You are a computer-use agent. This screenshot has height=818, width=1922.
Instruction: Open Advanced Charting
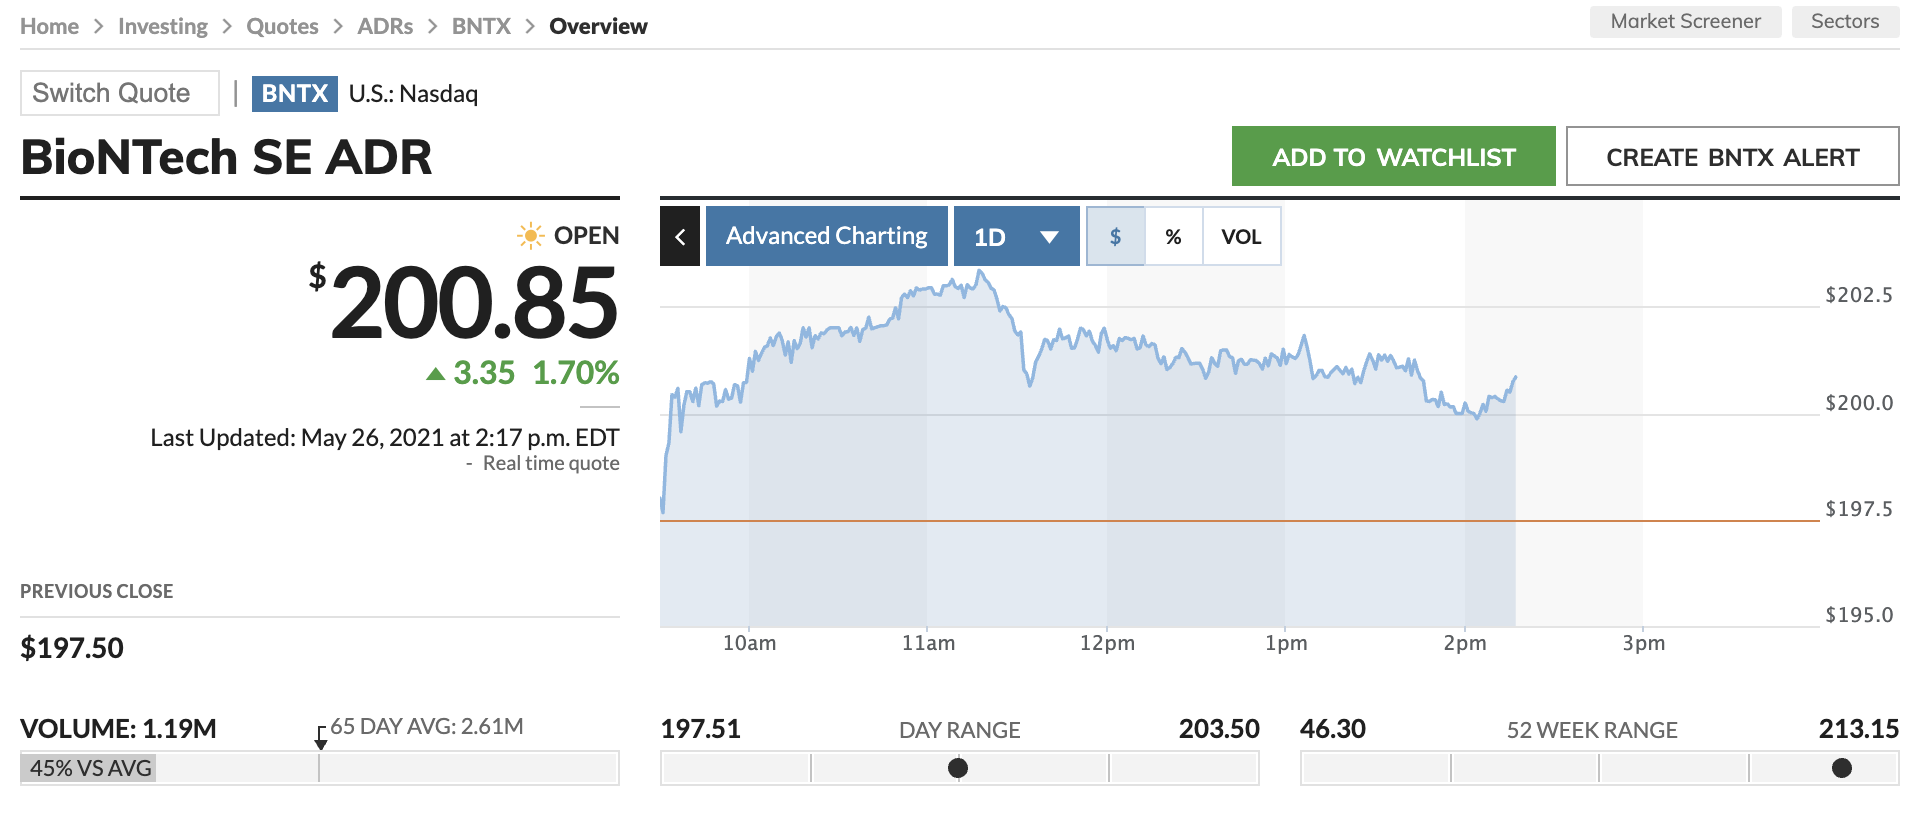pos(826,237)
